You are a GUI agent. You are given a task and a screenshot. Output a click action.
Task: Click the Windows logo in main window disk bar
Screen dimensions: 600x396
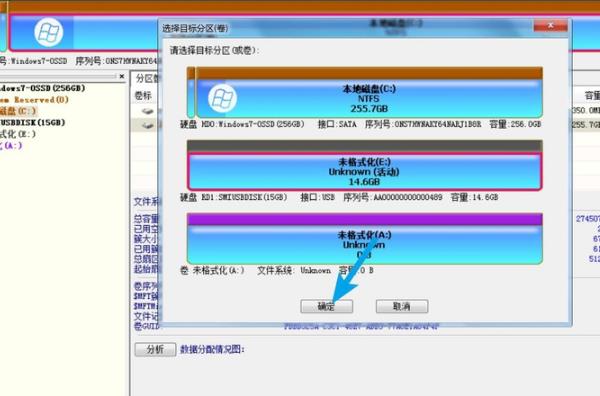(49, 32)
